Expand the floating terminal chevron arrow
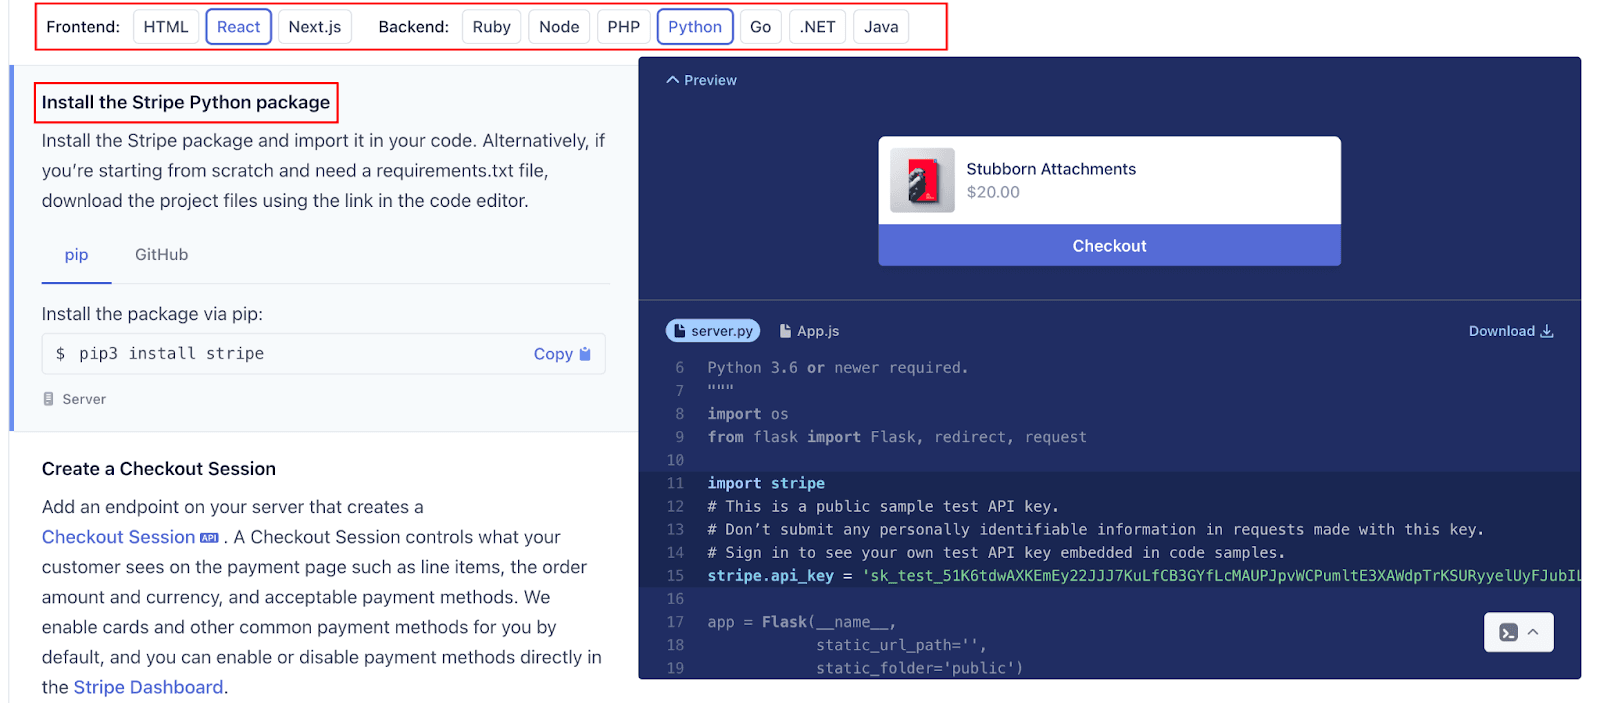1600x703 pixels. [1533, 632]
